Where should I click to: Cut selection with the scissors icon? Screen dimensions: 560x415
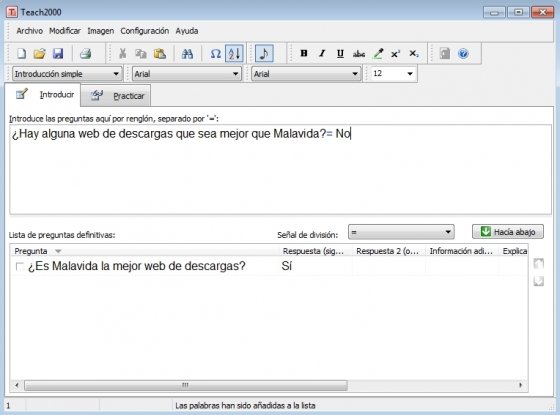pyautogui.click(x=122, y=54)
